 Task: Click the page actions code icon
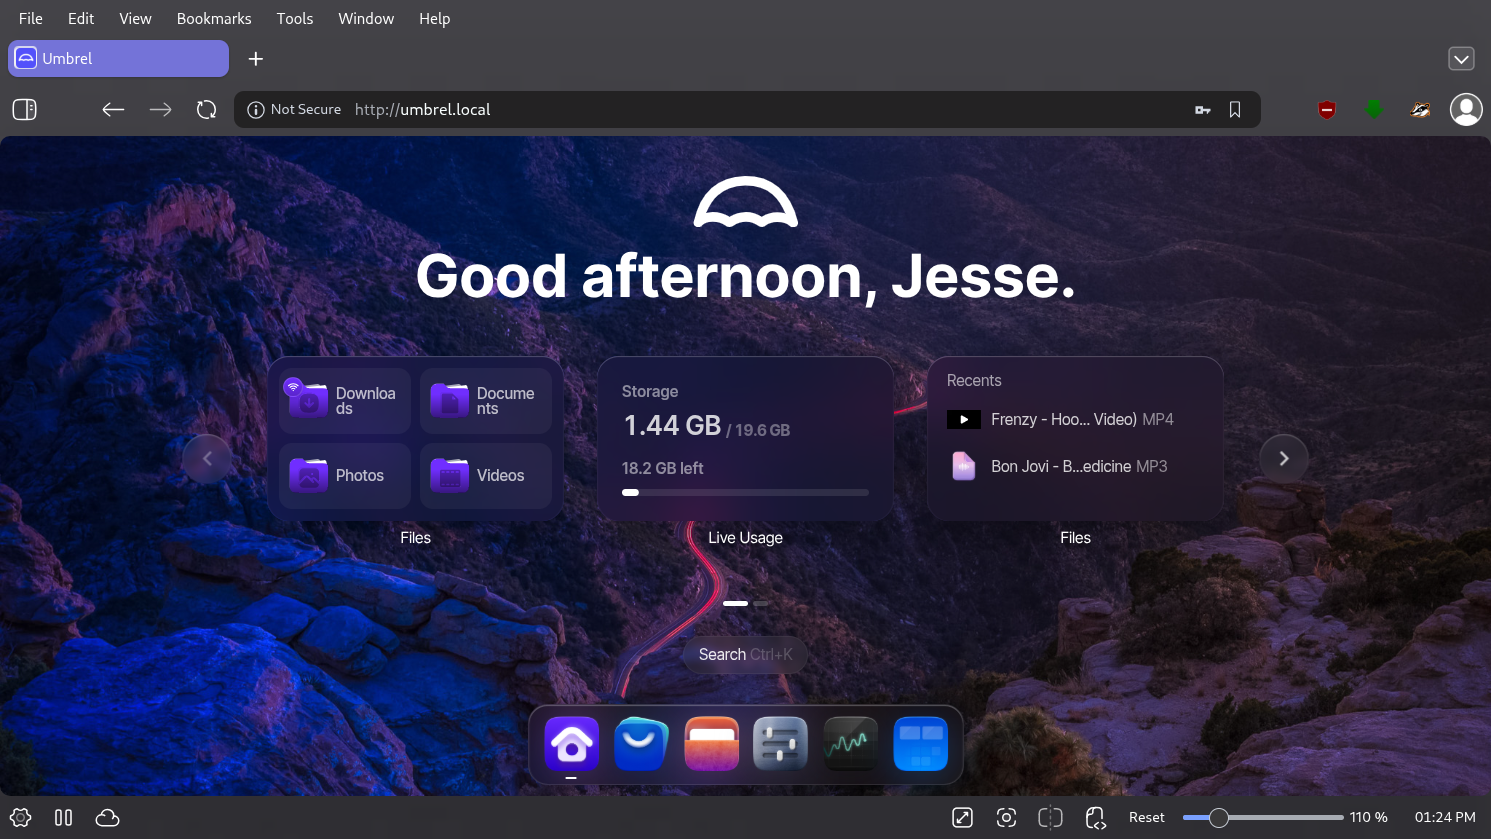pyautogui.click(x=1096, y=818)
